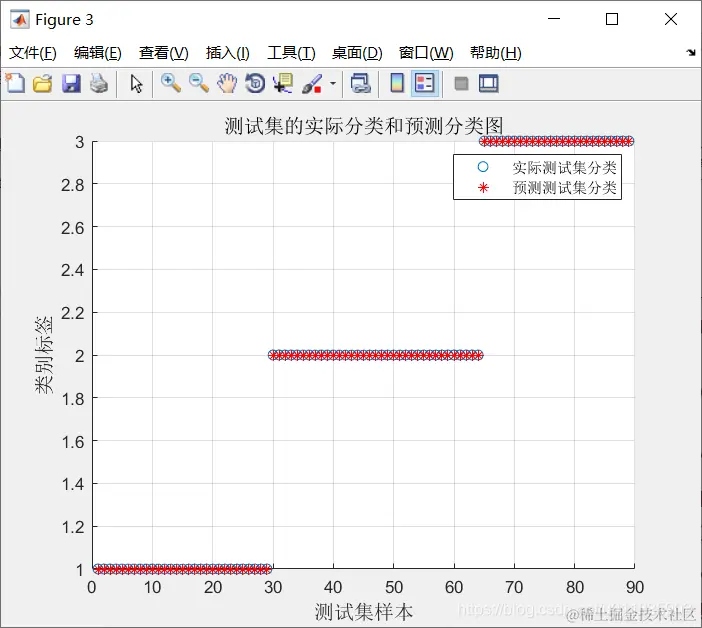Insert Colorbar using toolbar icon
This screenshot has width=702, height=628.
397,84
